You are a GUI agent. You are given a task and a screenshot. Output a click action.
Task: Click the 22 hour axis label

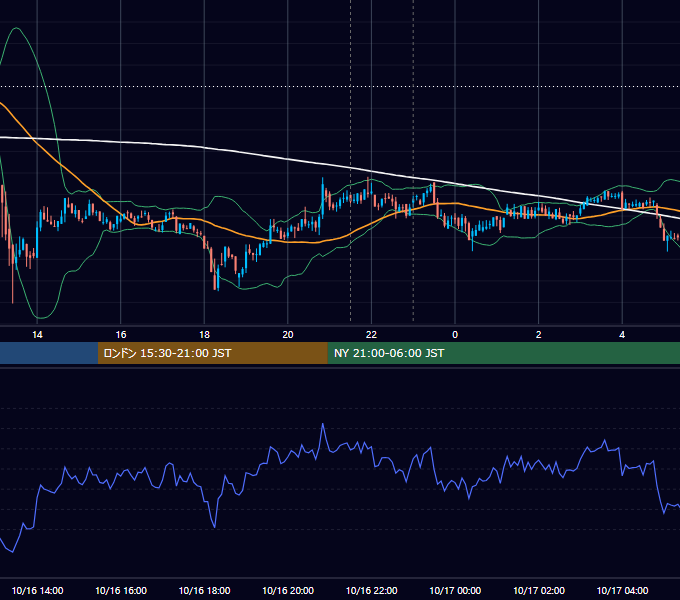371,335
